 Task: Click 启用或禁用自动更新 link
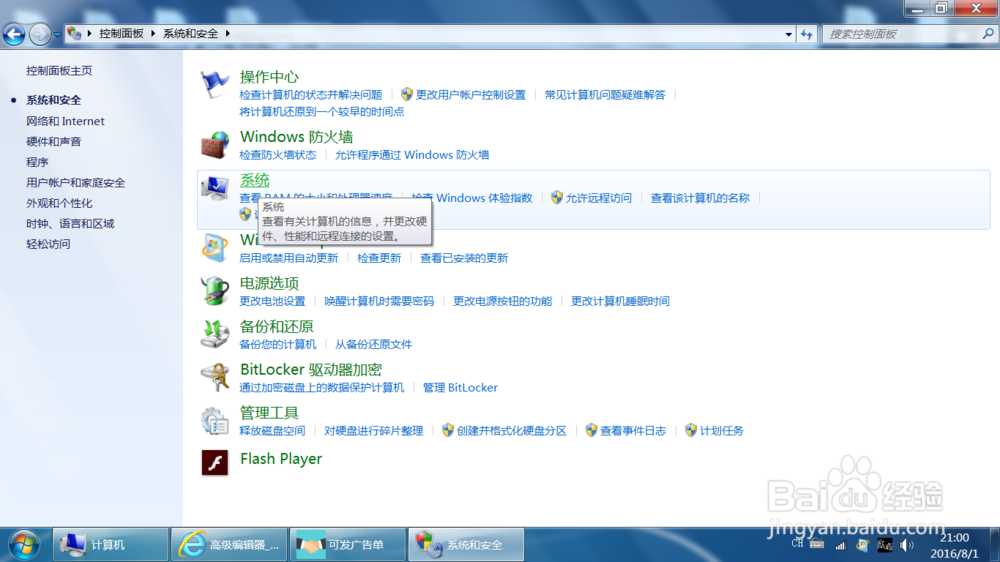[288, 258]
